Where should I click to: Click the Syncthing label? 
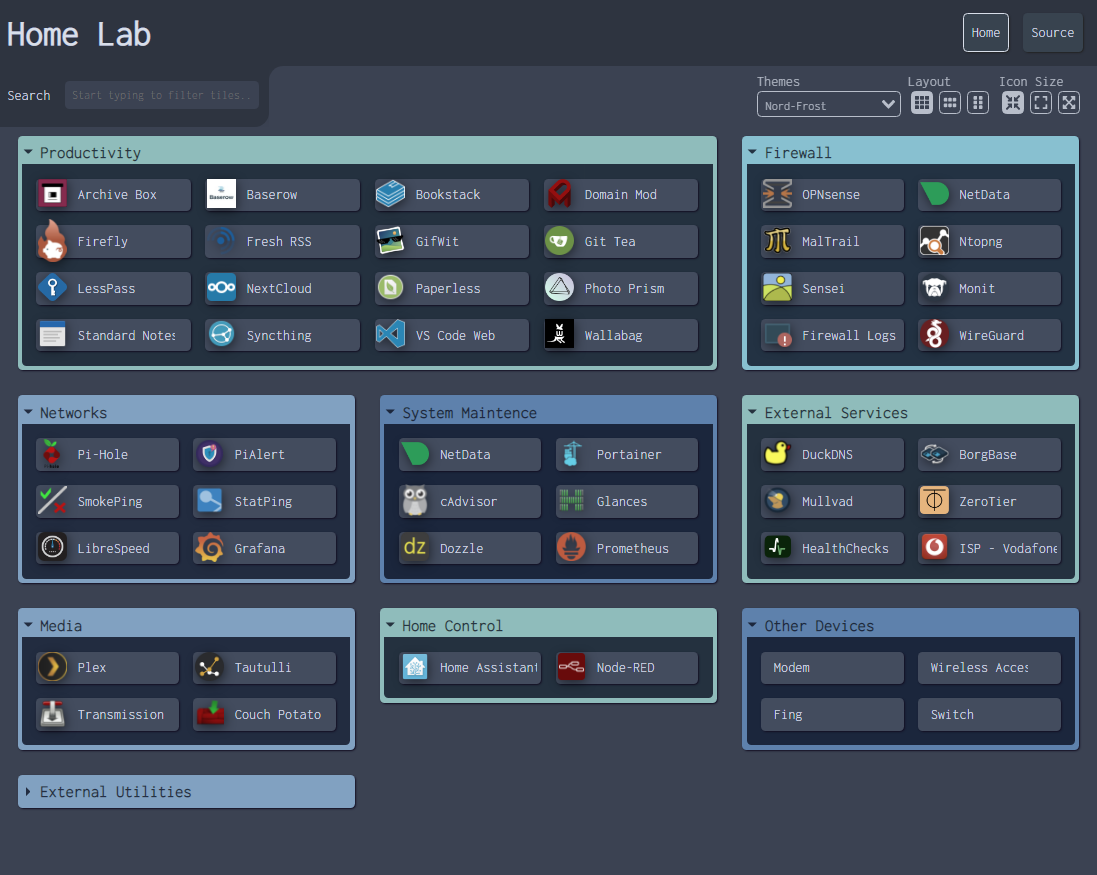(x=278, y=335)
